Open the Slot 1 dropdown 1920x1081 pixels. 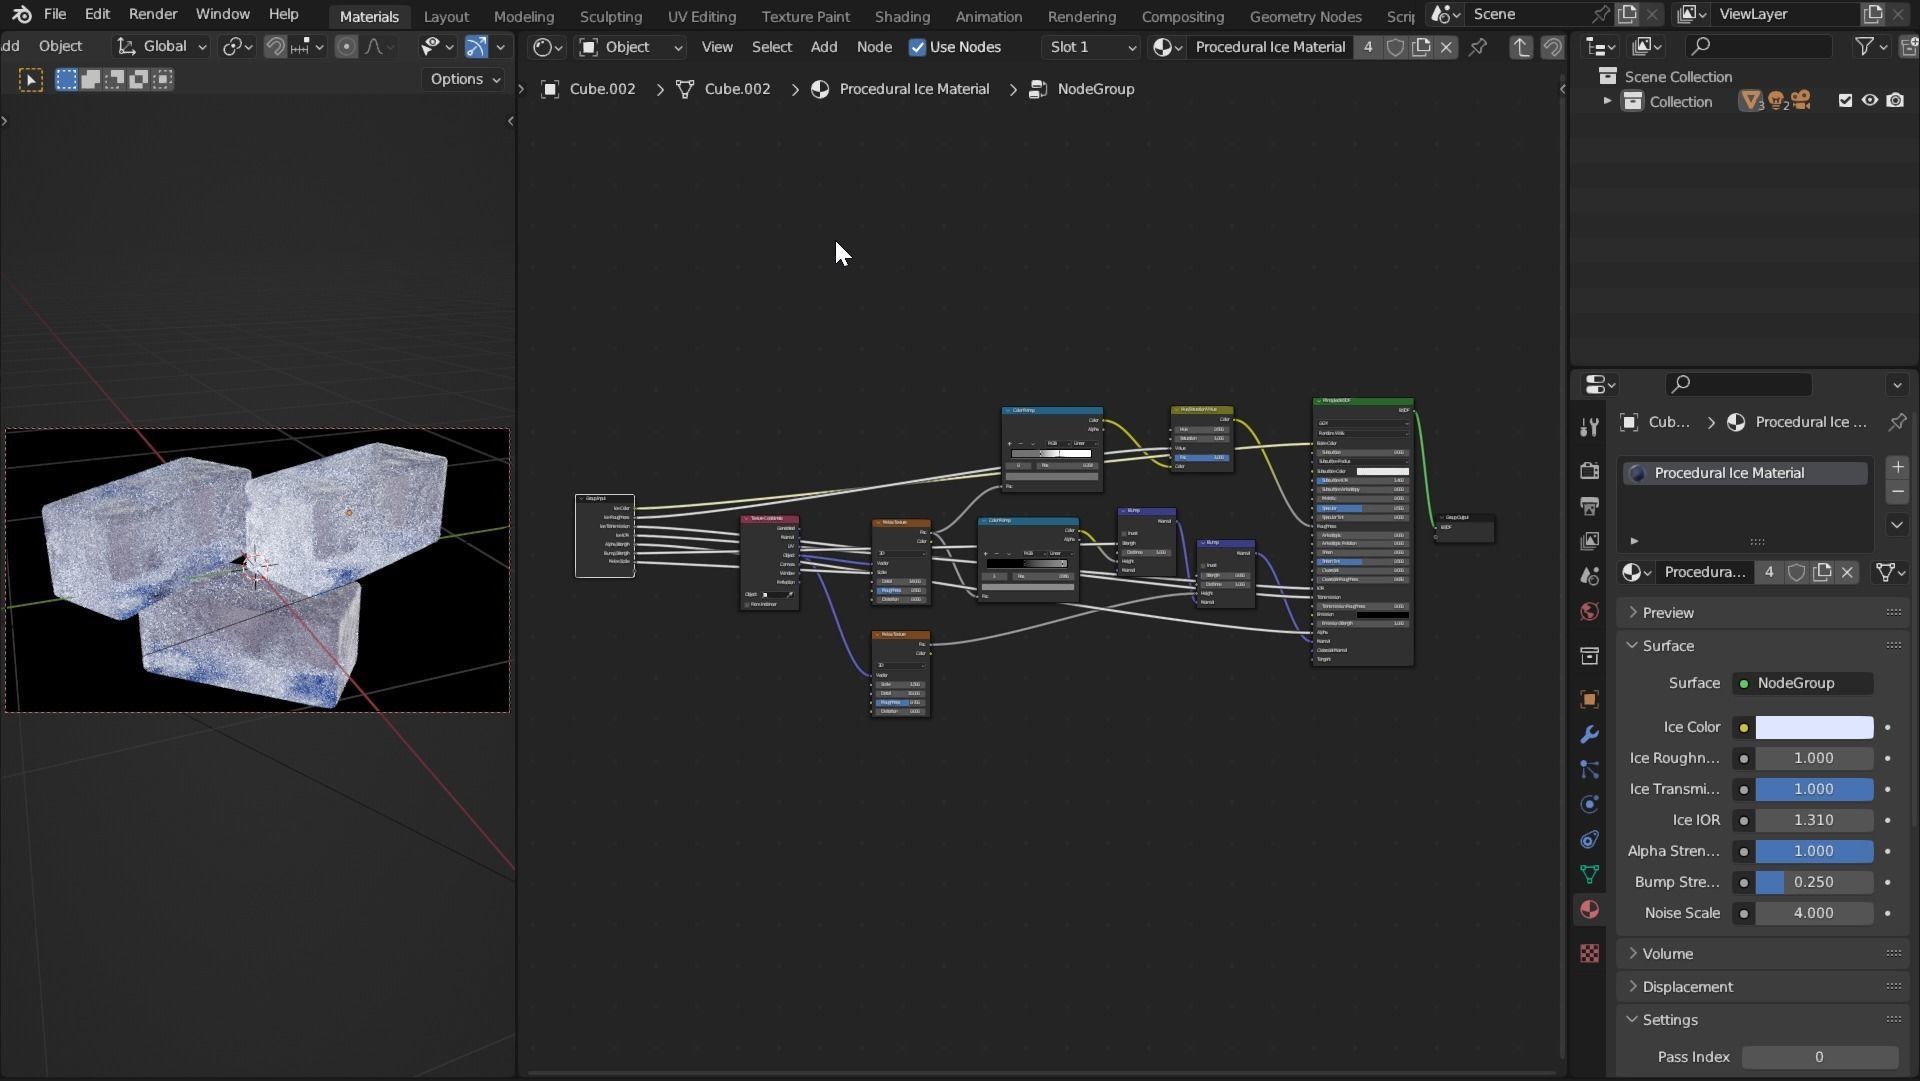point(1092,47)
